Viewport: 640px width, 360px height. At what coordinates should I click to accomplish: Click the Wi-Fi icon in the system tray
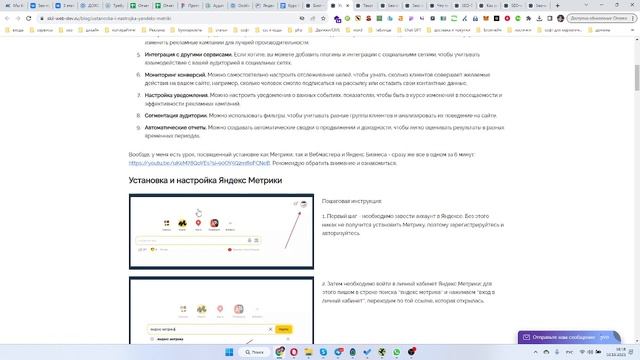[582, 352]
